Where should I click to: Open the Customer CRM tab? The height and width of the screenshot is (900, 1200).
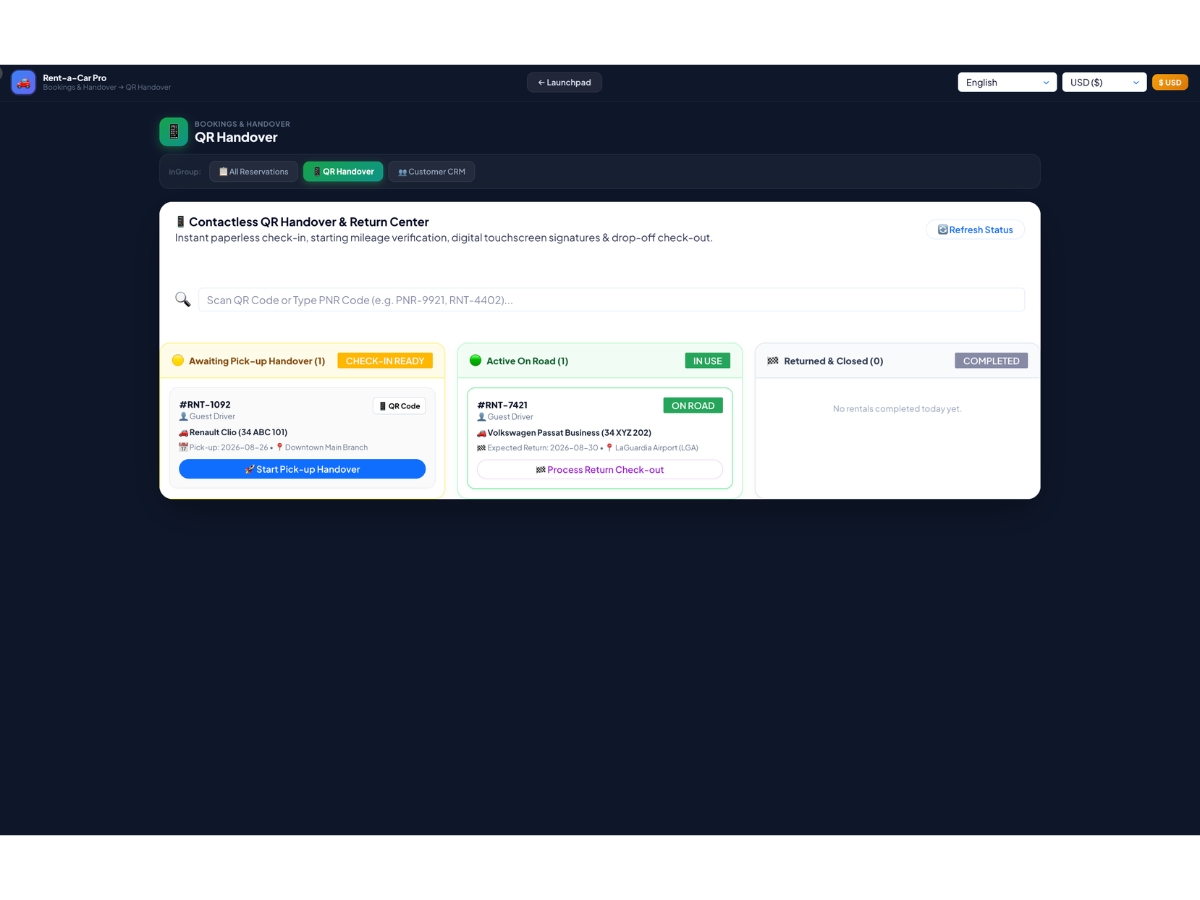pos(432,172)
